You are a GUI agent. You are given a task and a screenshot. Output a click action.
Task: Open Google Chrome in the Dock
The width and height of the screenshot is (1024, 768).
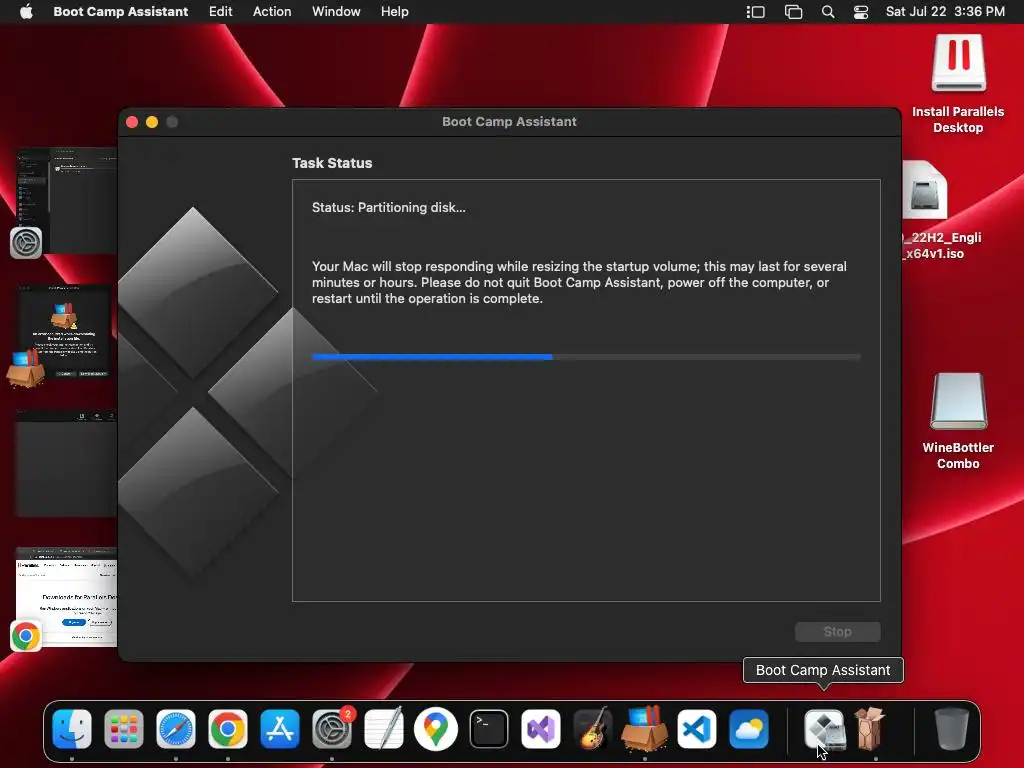(x=228, y=729)
